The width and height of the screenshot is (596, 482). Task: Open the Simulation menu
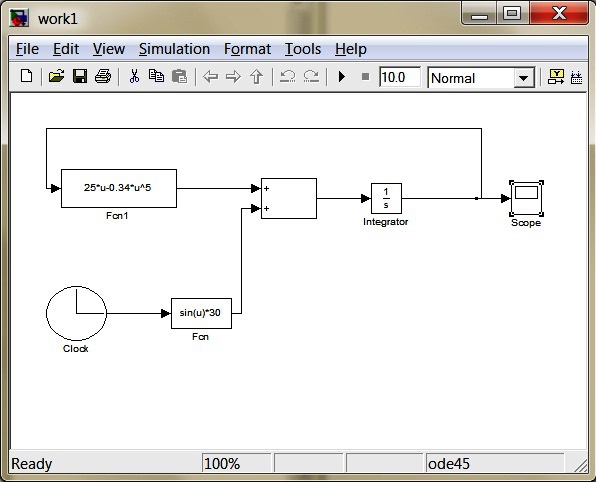(174, 49)
